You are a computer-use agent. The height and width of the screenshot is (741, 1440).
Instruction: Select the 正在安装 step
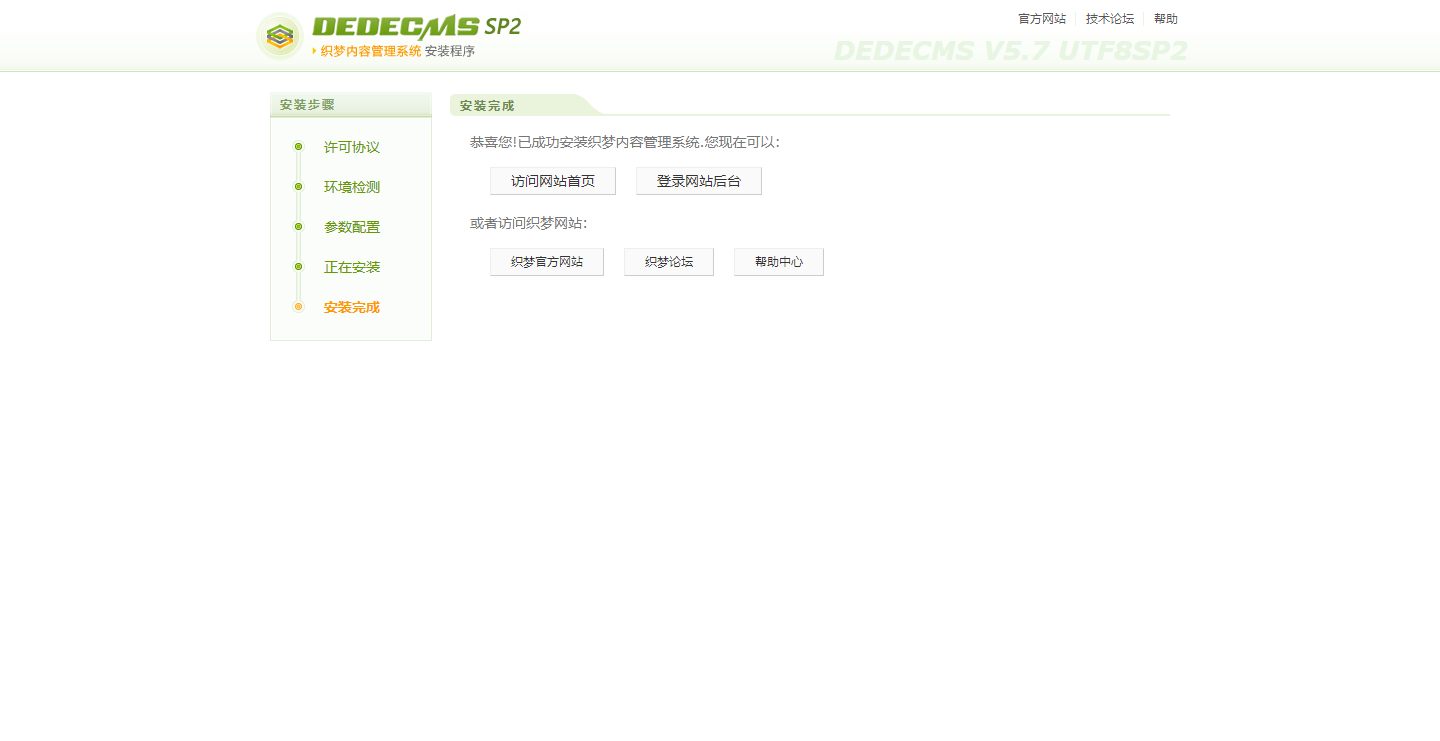(352, 267)
